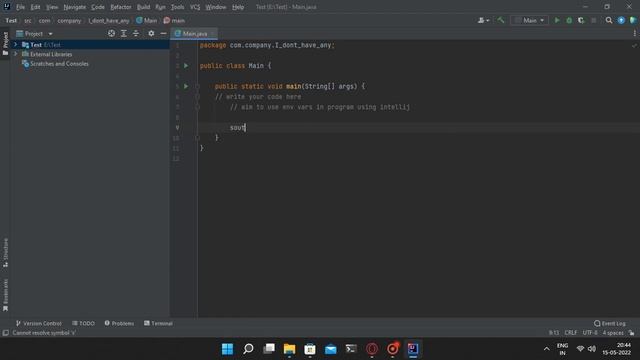Click the CRLF line separator status

pos(571,333)
